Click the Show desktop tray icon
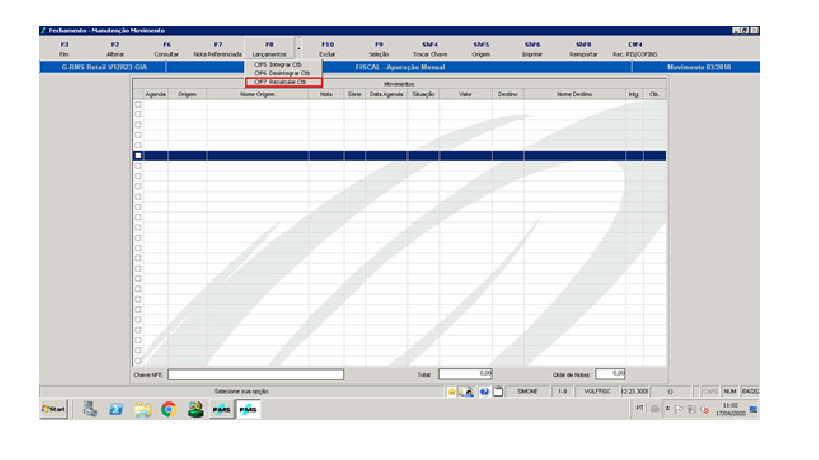This screenshot has width=819, height=460. click(x=753, y=409)
